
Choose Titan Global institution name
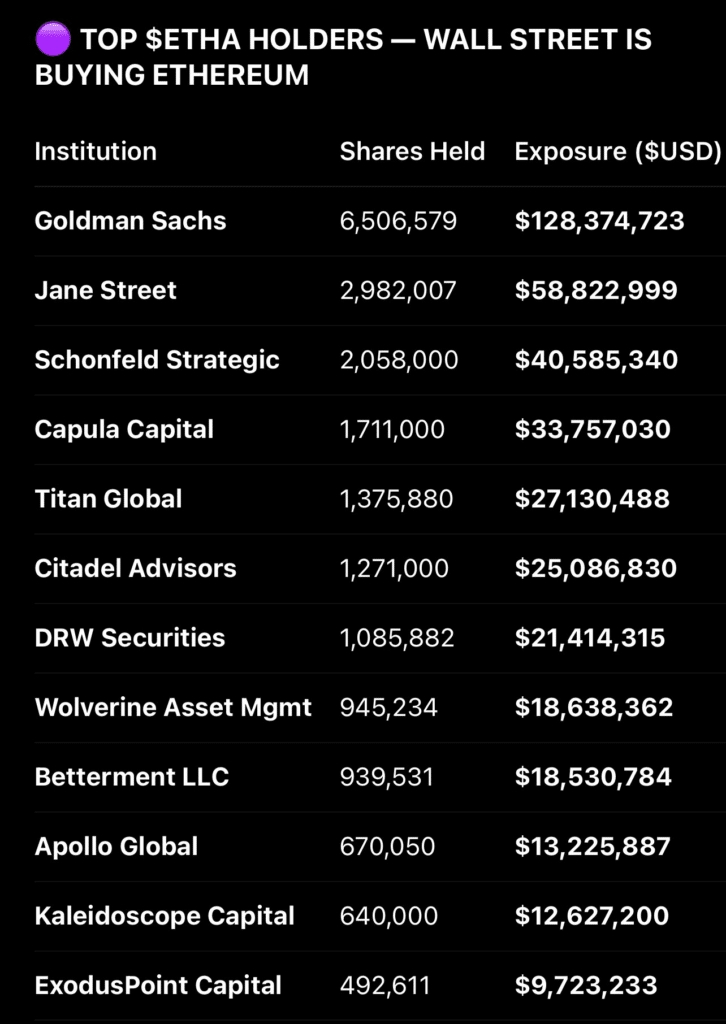click(x=108, y=499)
